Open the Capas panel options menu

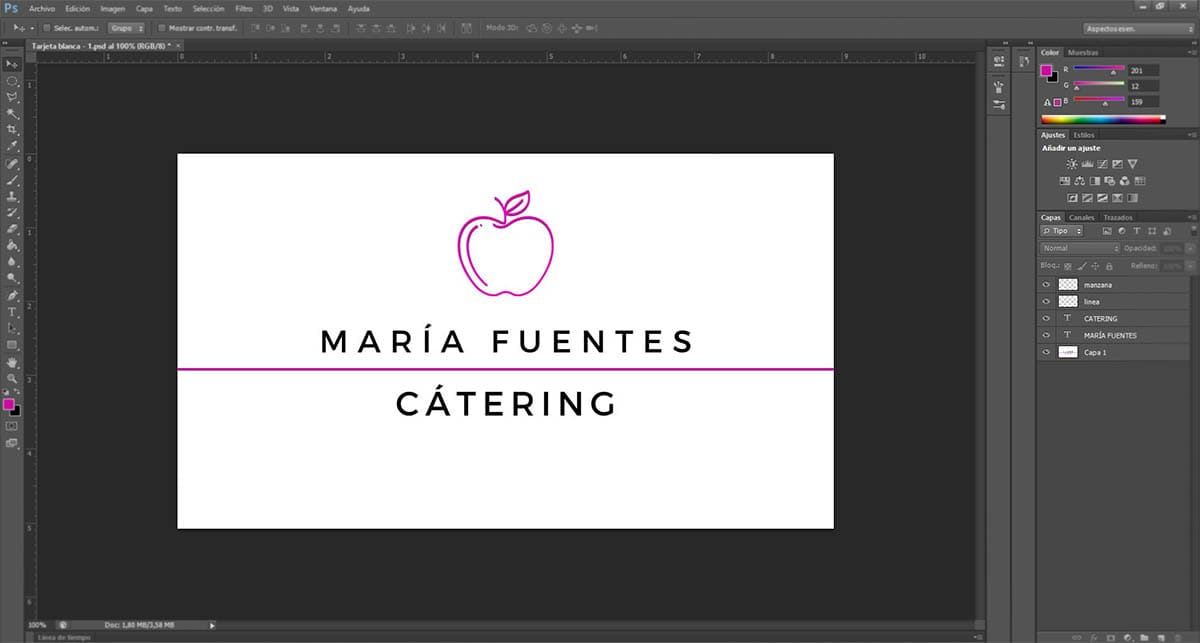(x=1190, y=217)
